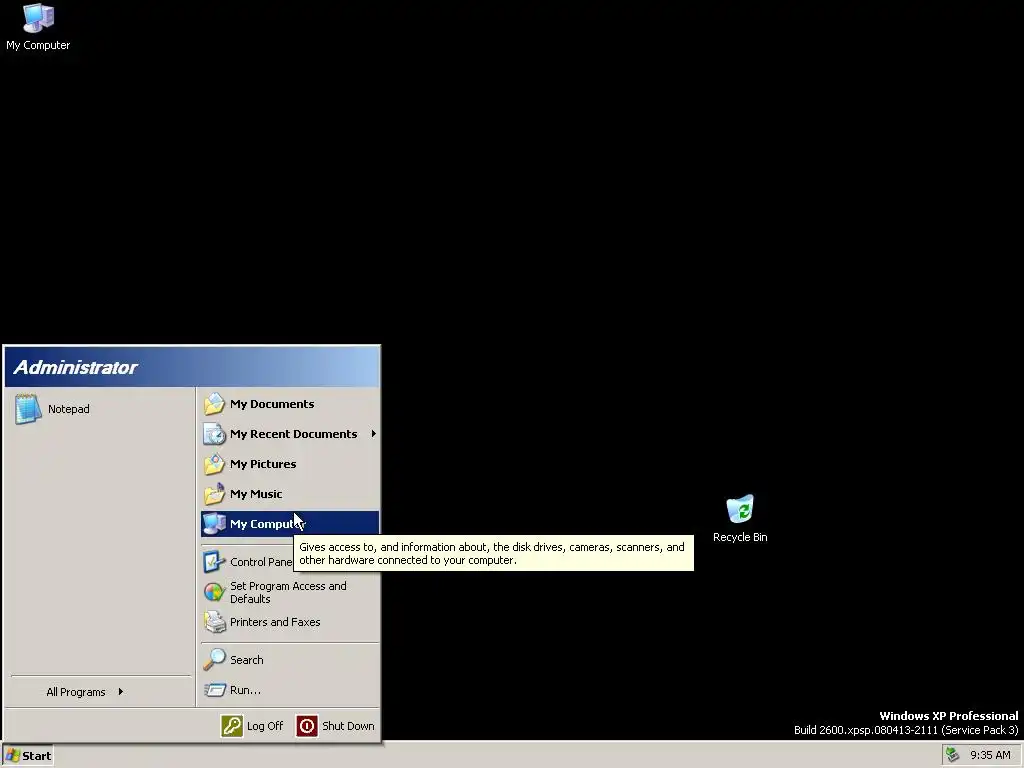Select My Pictures menu entry text

pos(263,464)
